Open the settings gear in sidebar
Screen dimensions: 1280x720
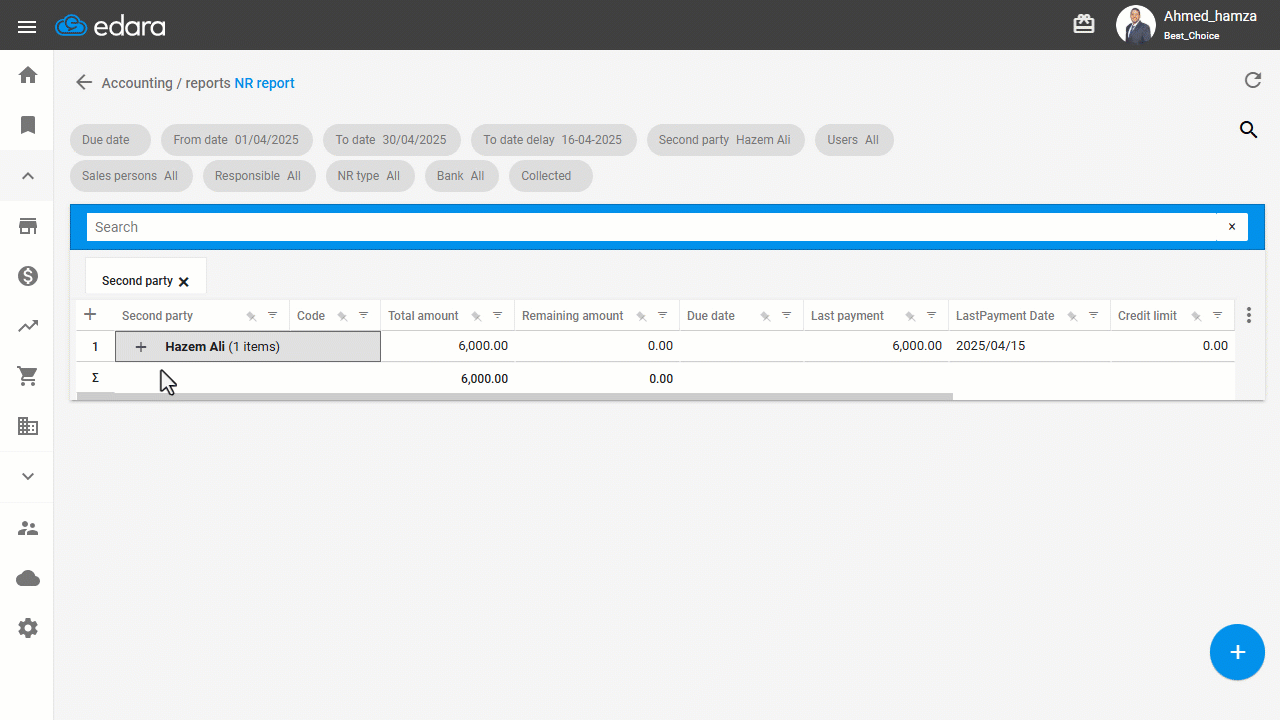click(x=28, y=628)
